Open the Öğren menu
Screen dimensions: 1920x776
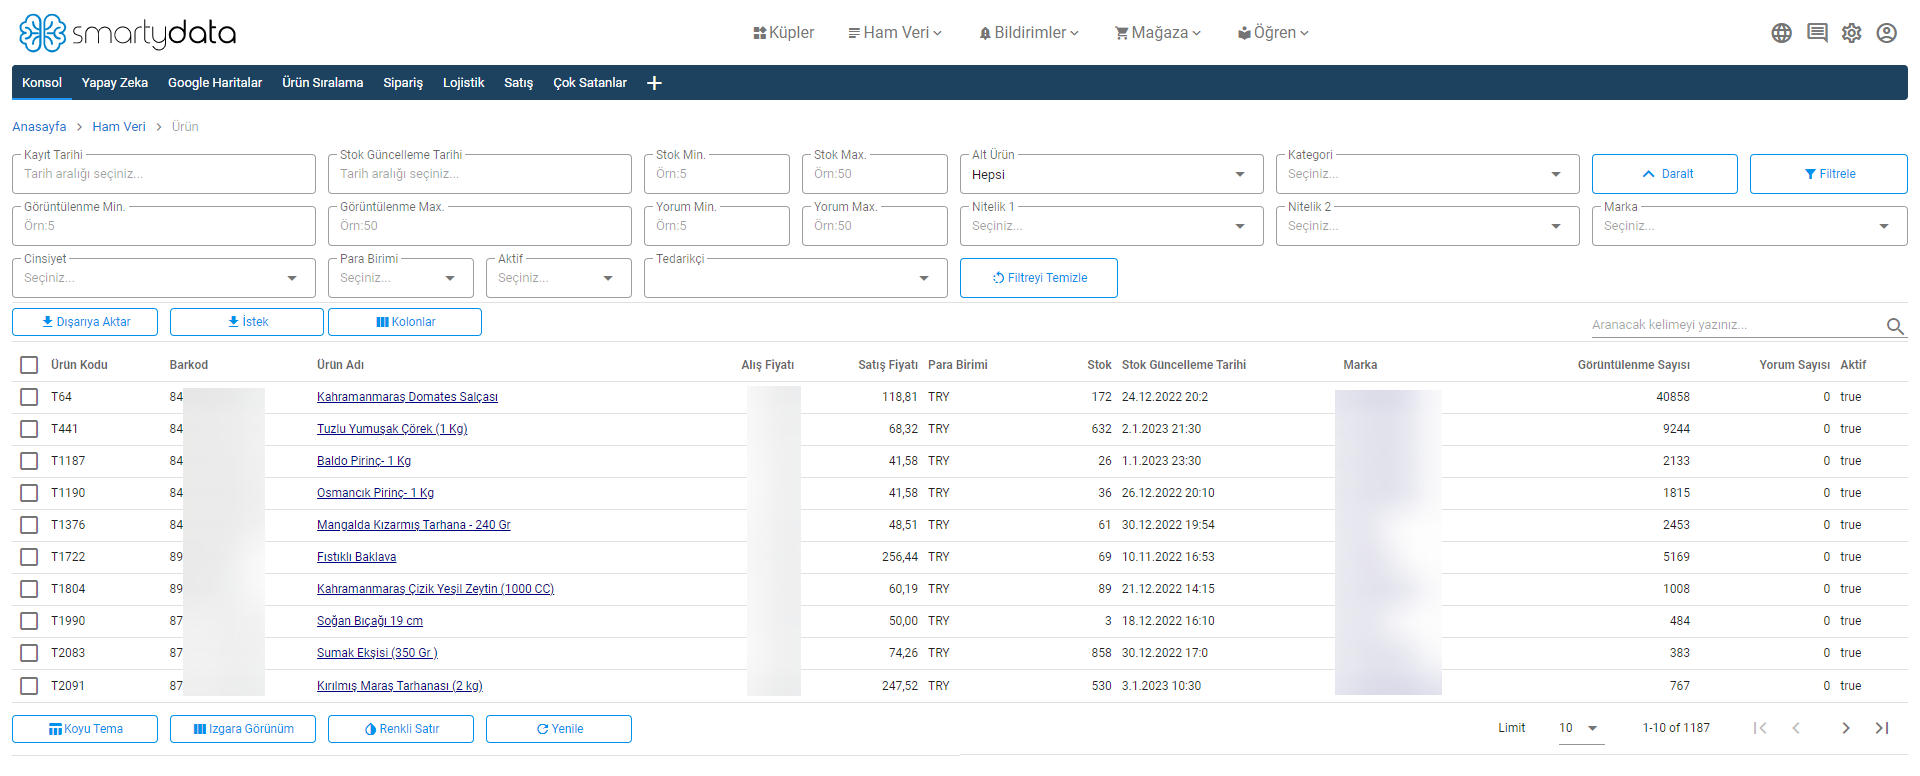(1273, 33)
